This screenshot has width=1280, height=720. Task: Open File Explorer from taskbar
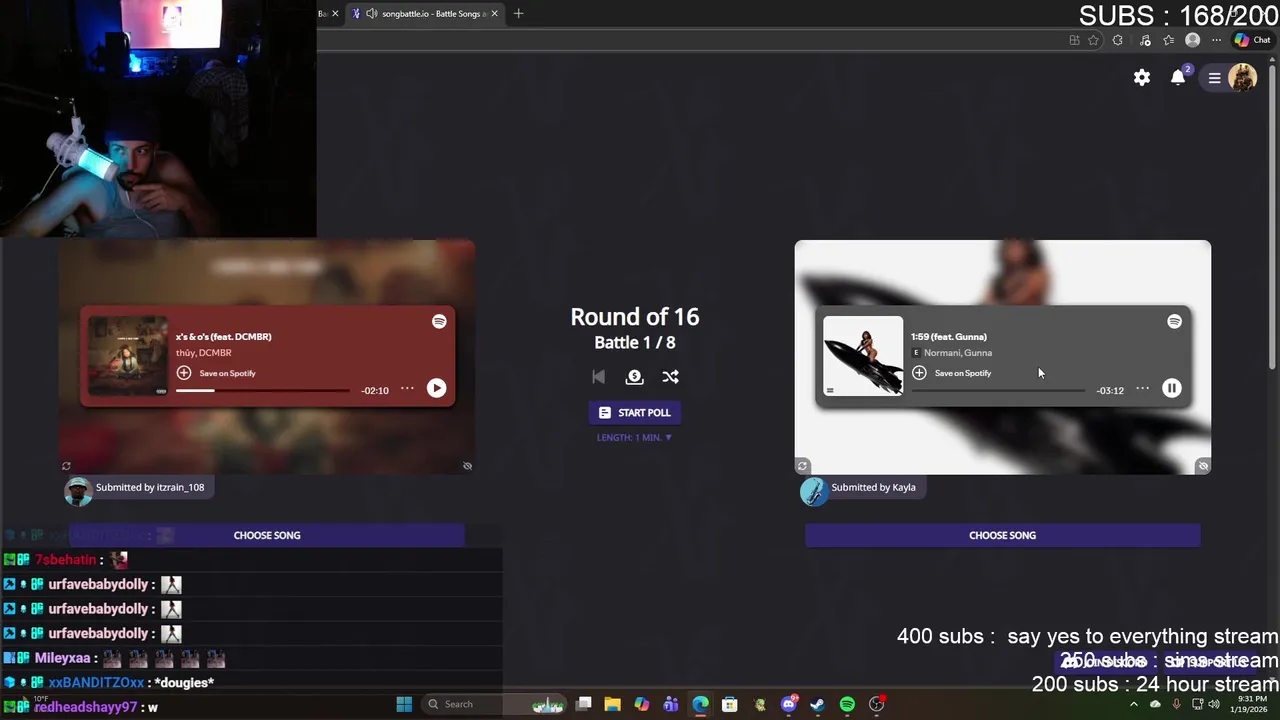click(x=612, y=704)
